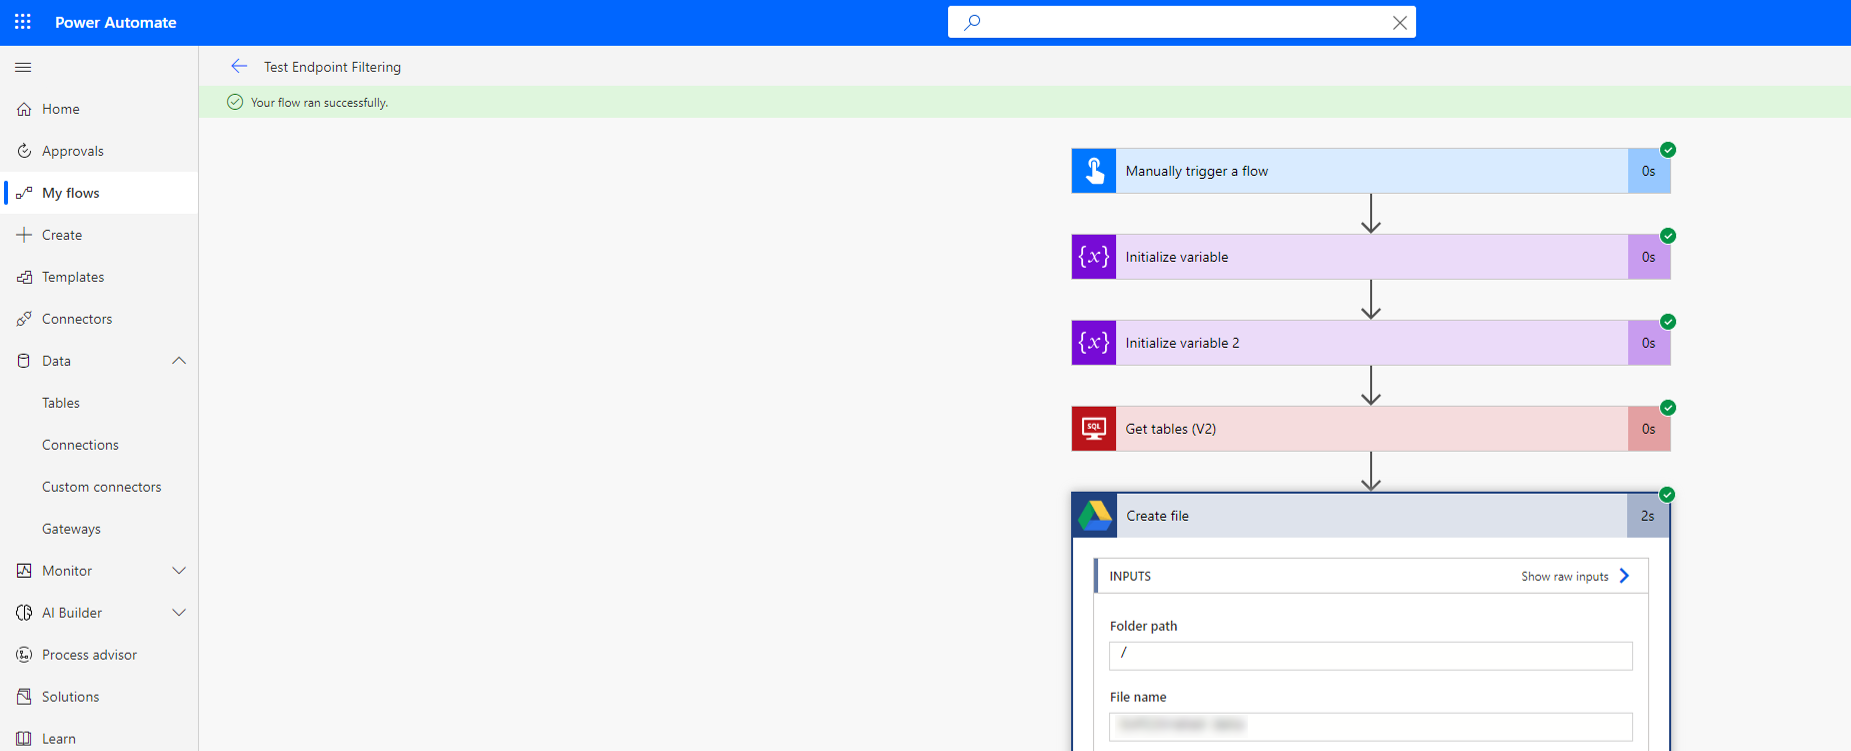Click the Google Drive Create file icon
The width and height of the screenshot is (1851, 751).
pyautogui.click(x=1095, y=516)
